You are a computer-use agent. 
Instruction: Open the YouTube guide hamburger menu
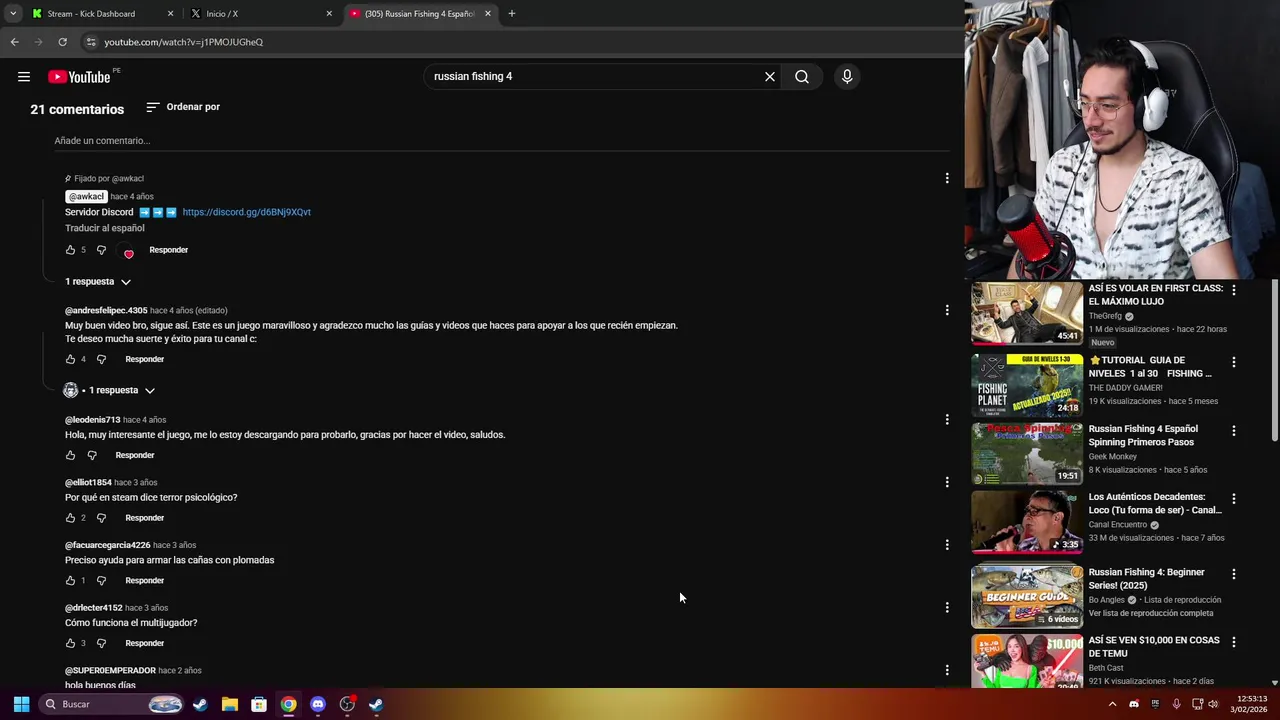[24, 77]
